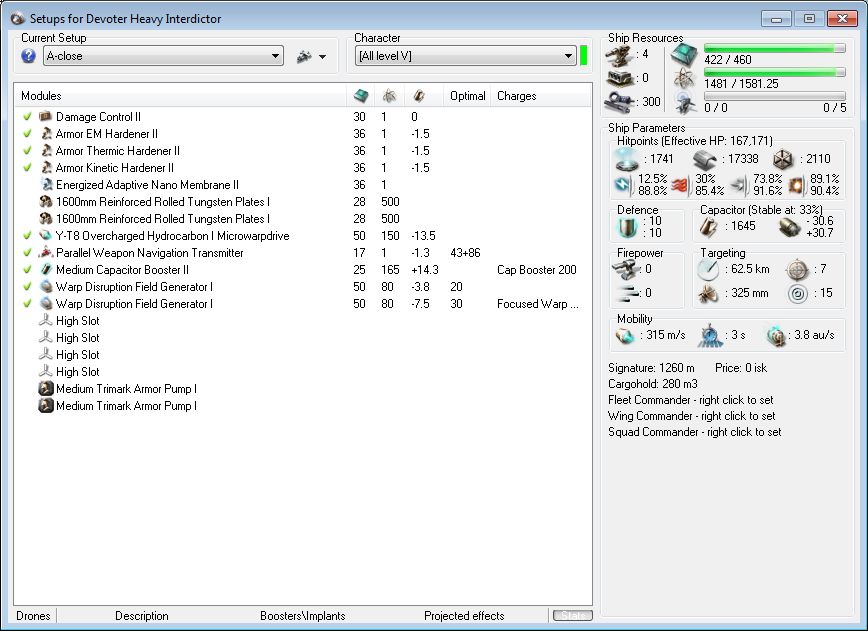
Task: Select the Cap Booster 200 charge cell
Action: 536,270
